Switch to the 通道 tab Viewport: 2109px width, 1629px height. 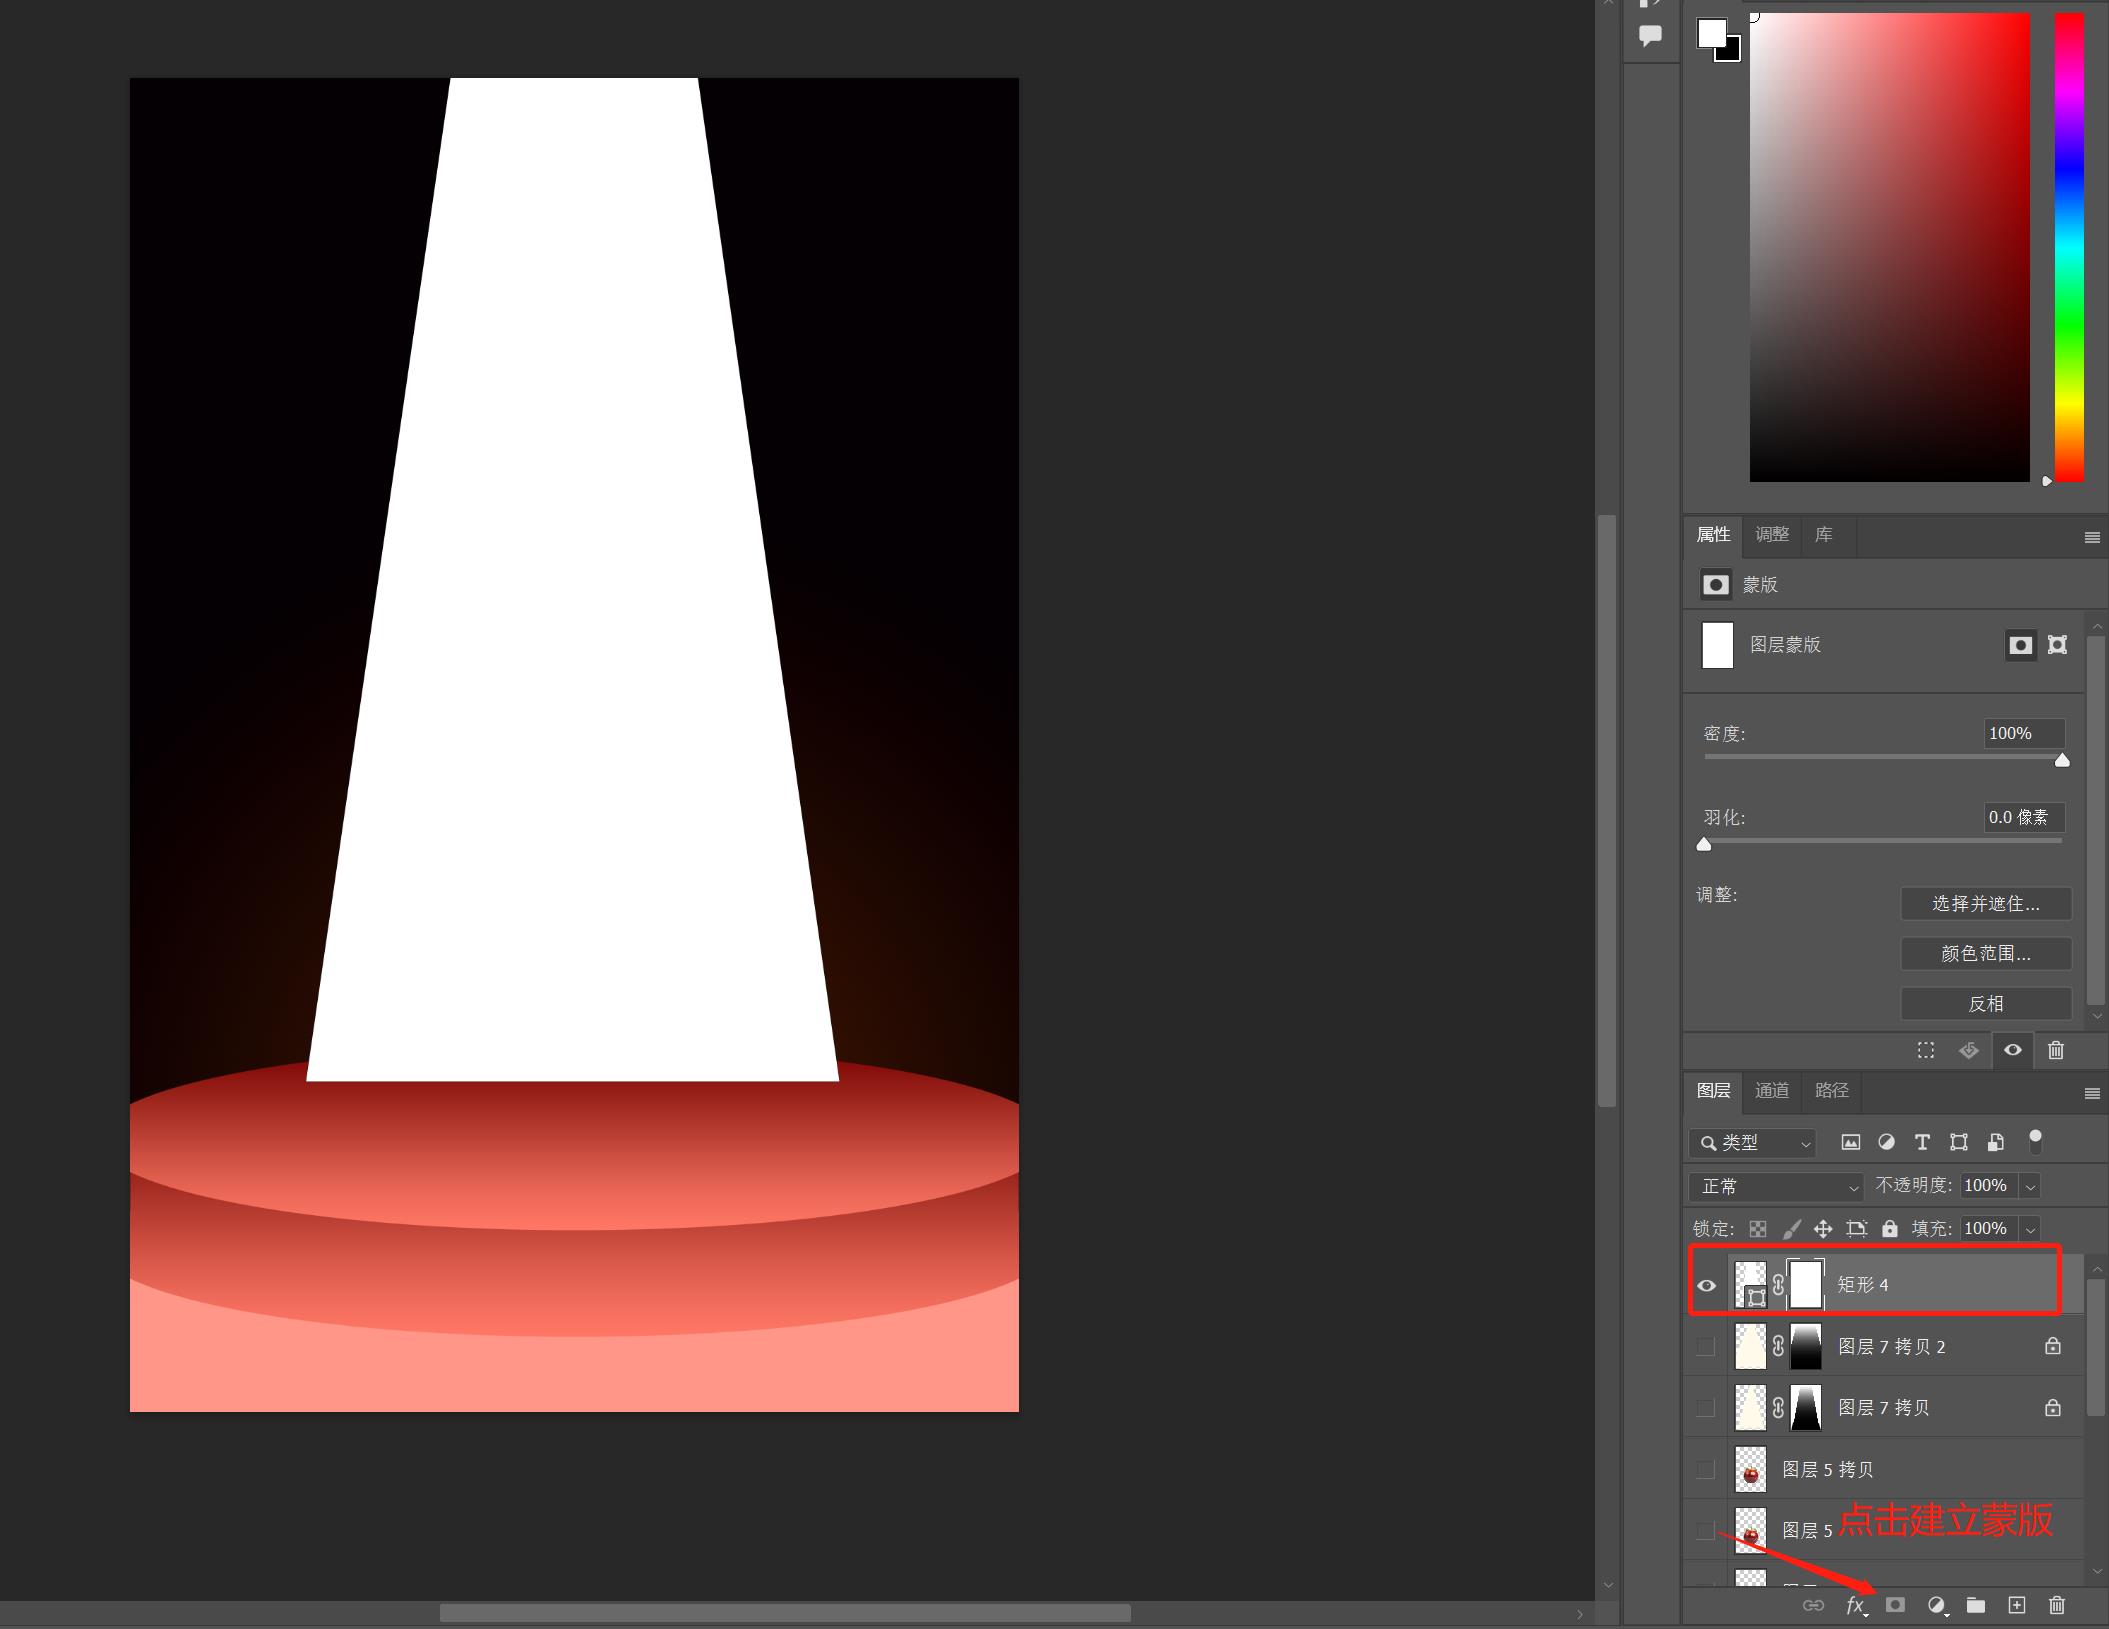pos(1772,1090)
